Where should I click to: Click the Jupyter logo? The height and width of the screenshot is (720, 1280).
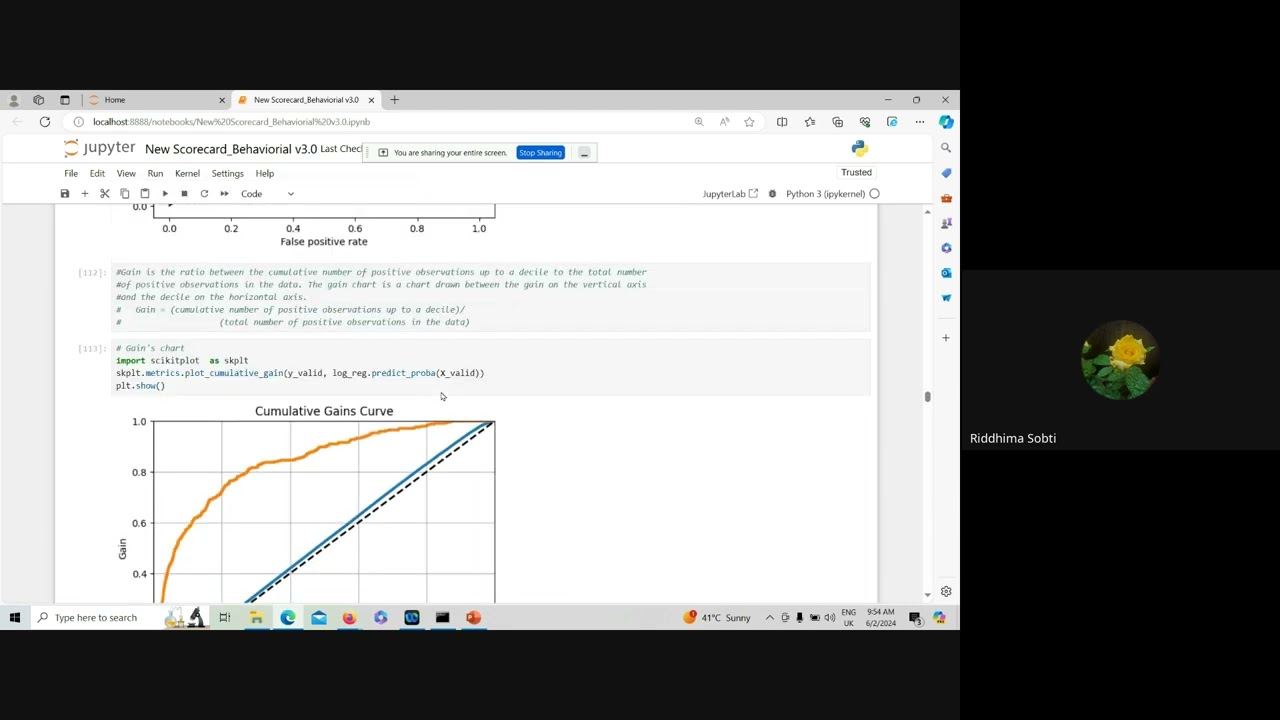point(99,148)
